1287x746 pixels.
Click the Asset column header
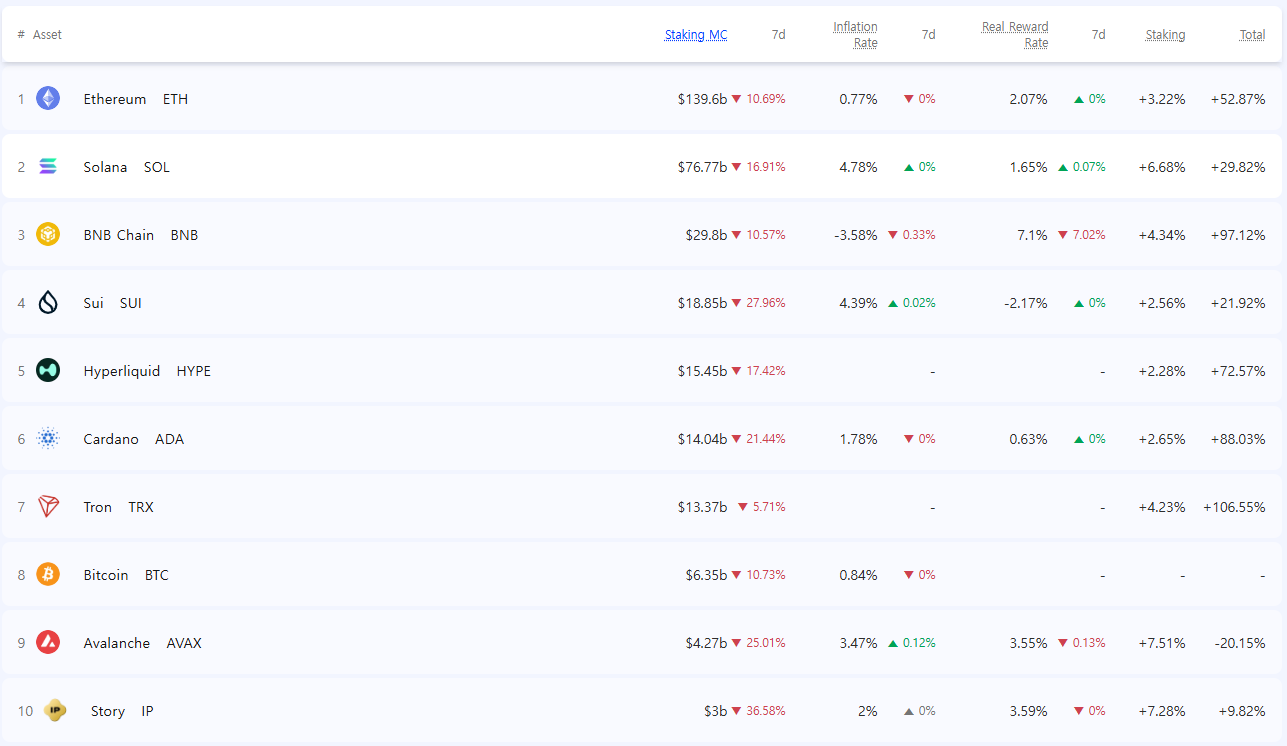pos(47,35)
